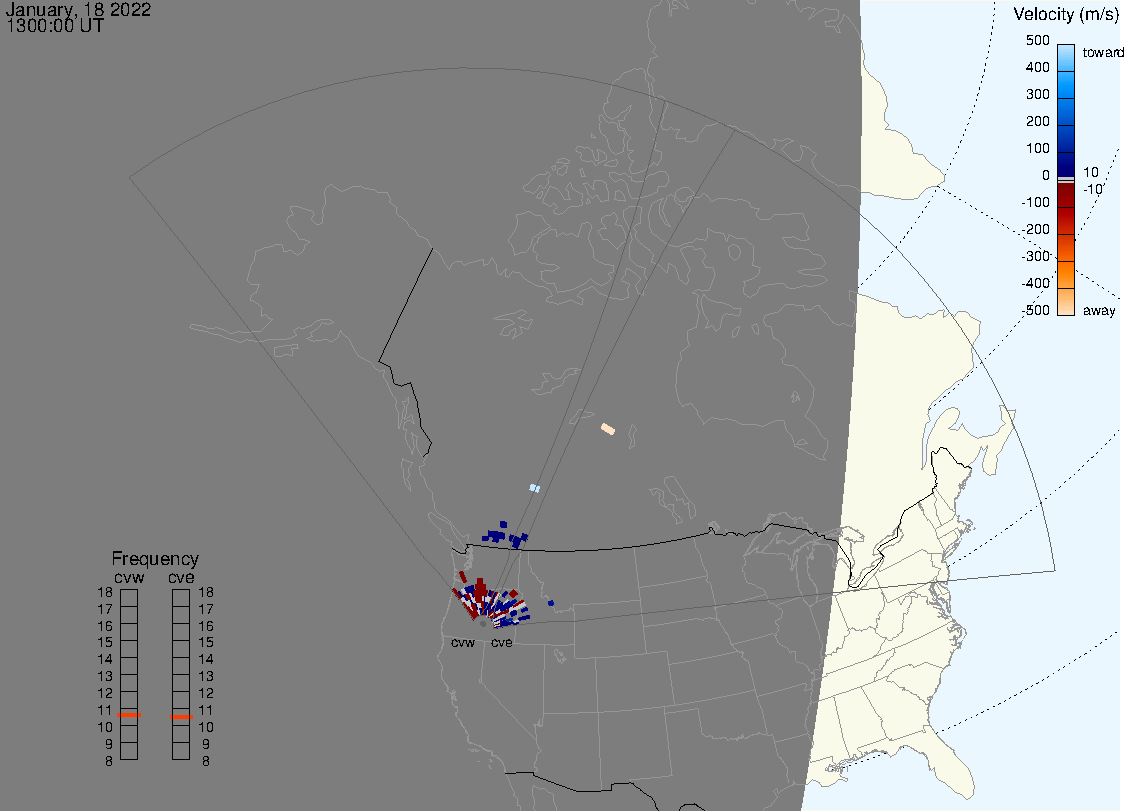Click the -10 threshold label beside colorbar
The image size is (1124, 811).
tap(1092, 189)
